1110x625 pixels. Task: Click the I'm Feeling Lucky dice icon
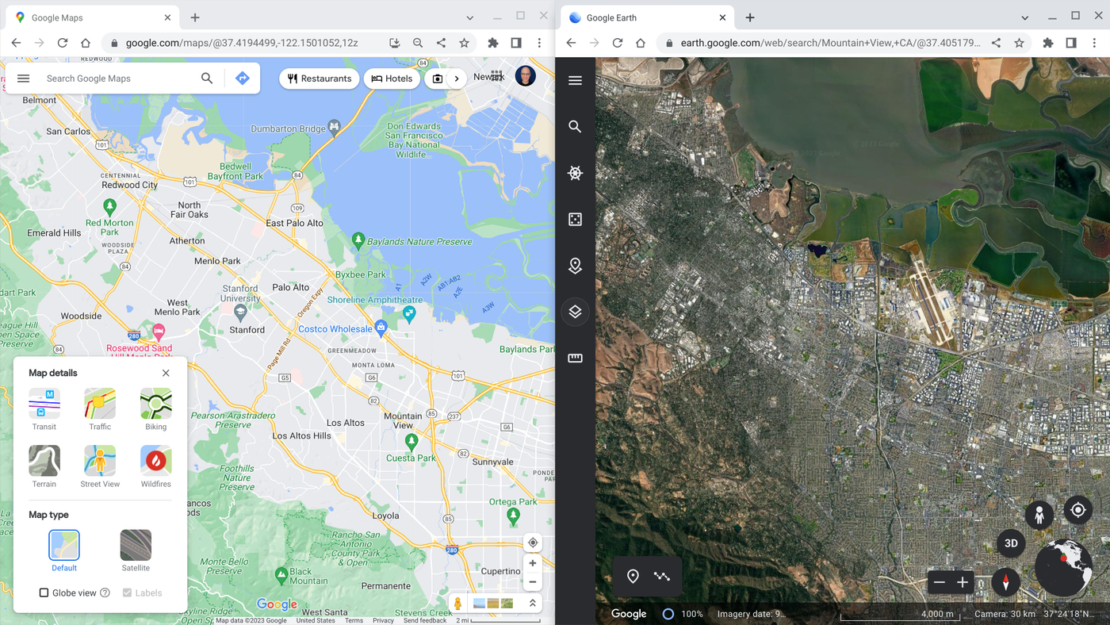(575, 219)
